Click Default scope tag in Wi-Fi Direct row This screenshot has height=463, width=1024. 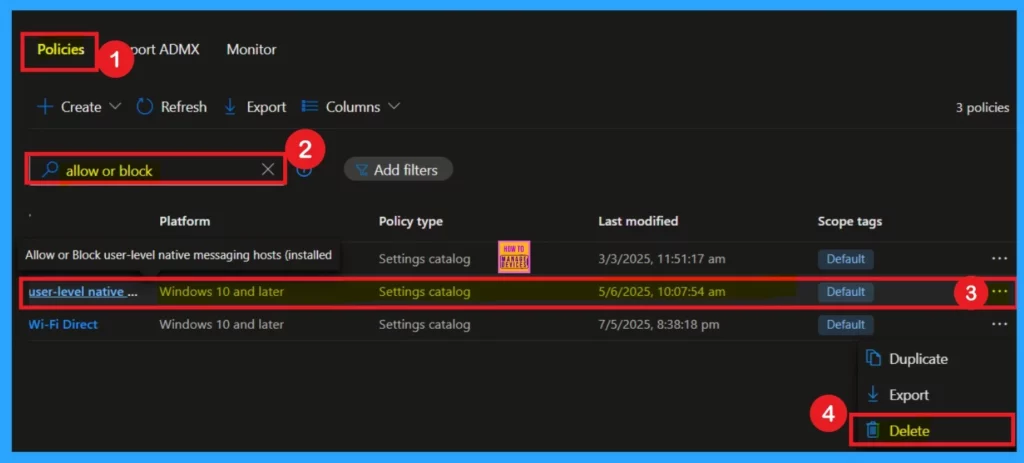coord(846,325)
